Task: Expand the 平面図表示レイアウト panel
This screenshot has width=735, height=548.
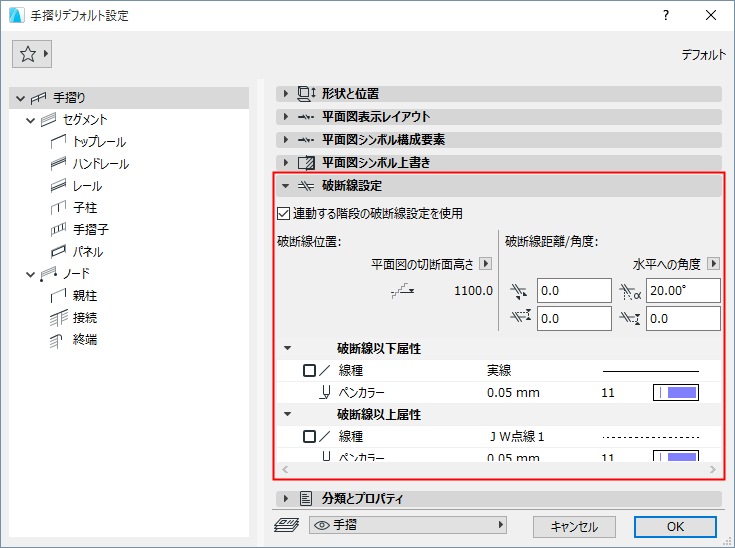Action: 285,116
